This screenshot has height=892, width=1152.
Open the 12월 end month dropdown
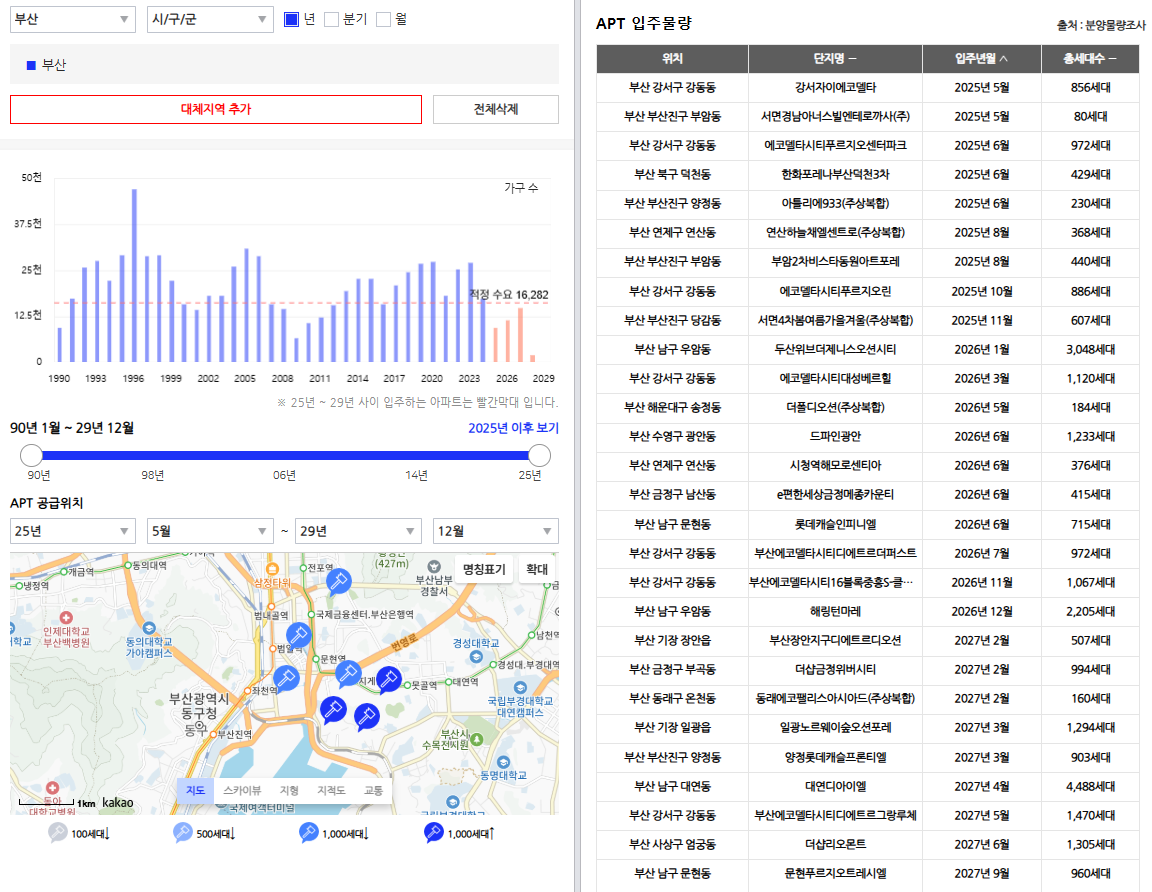pyautogui.click(x=496, y=530)
